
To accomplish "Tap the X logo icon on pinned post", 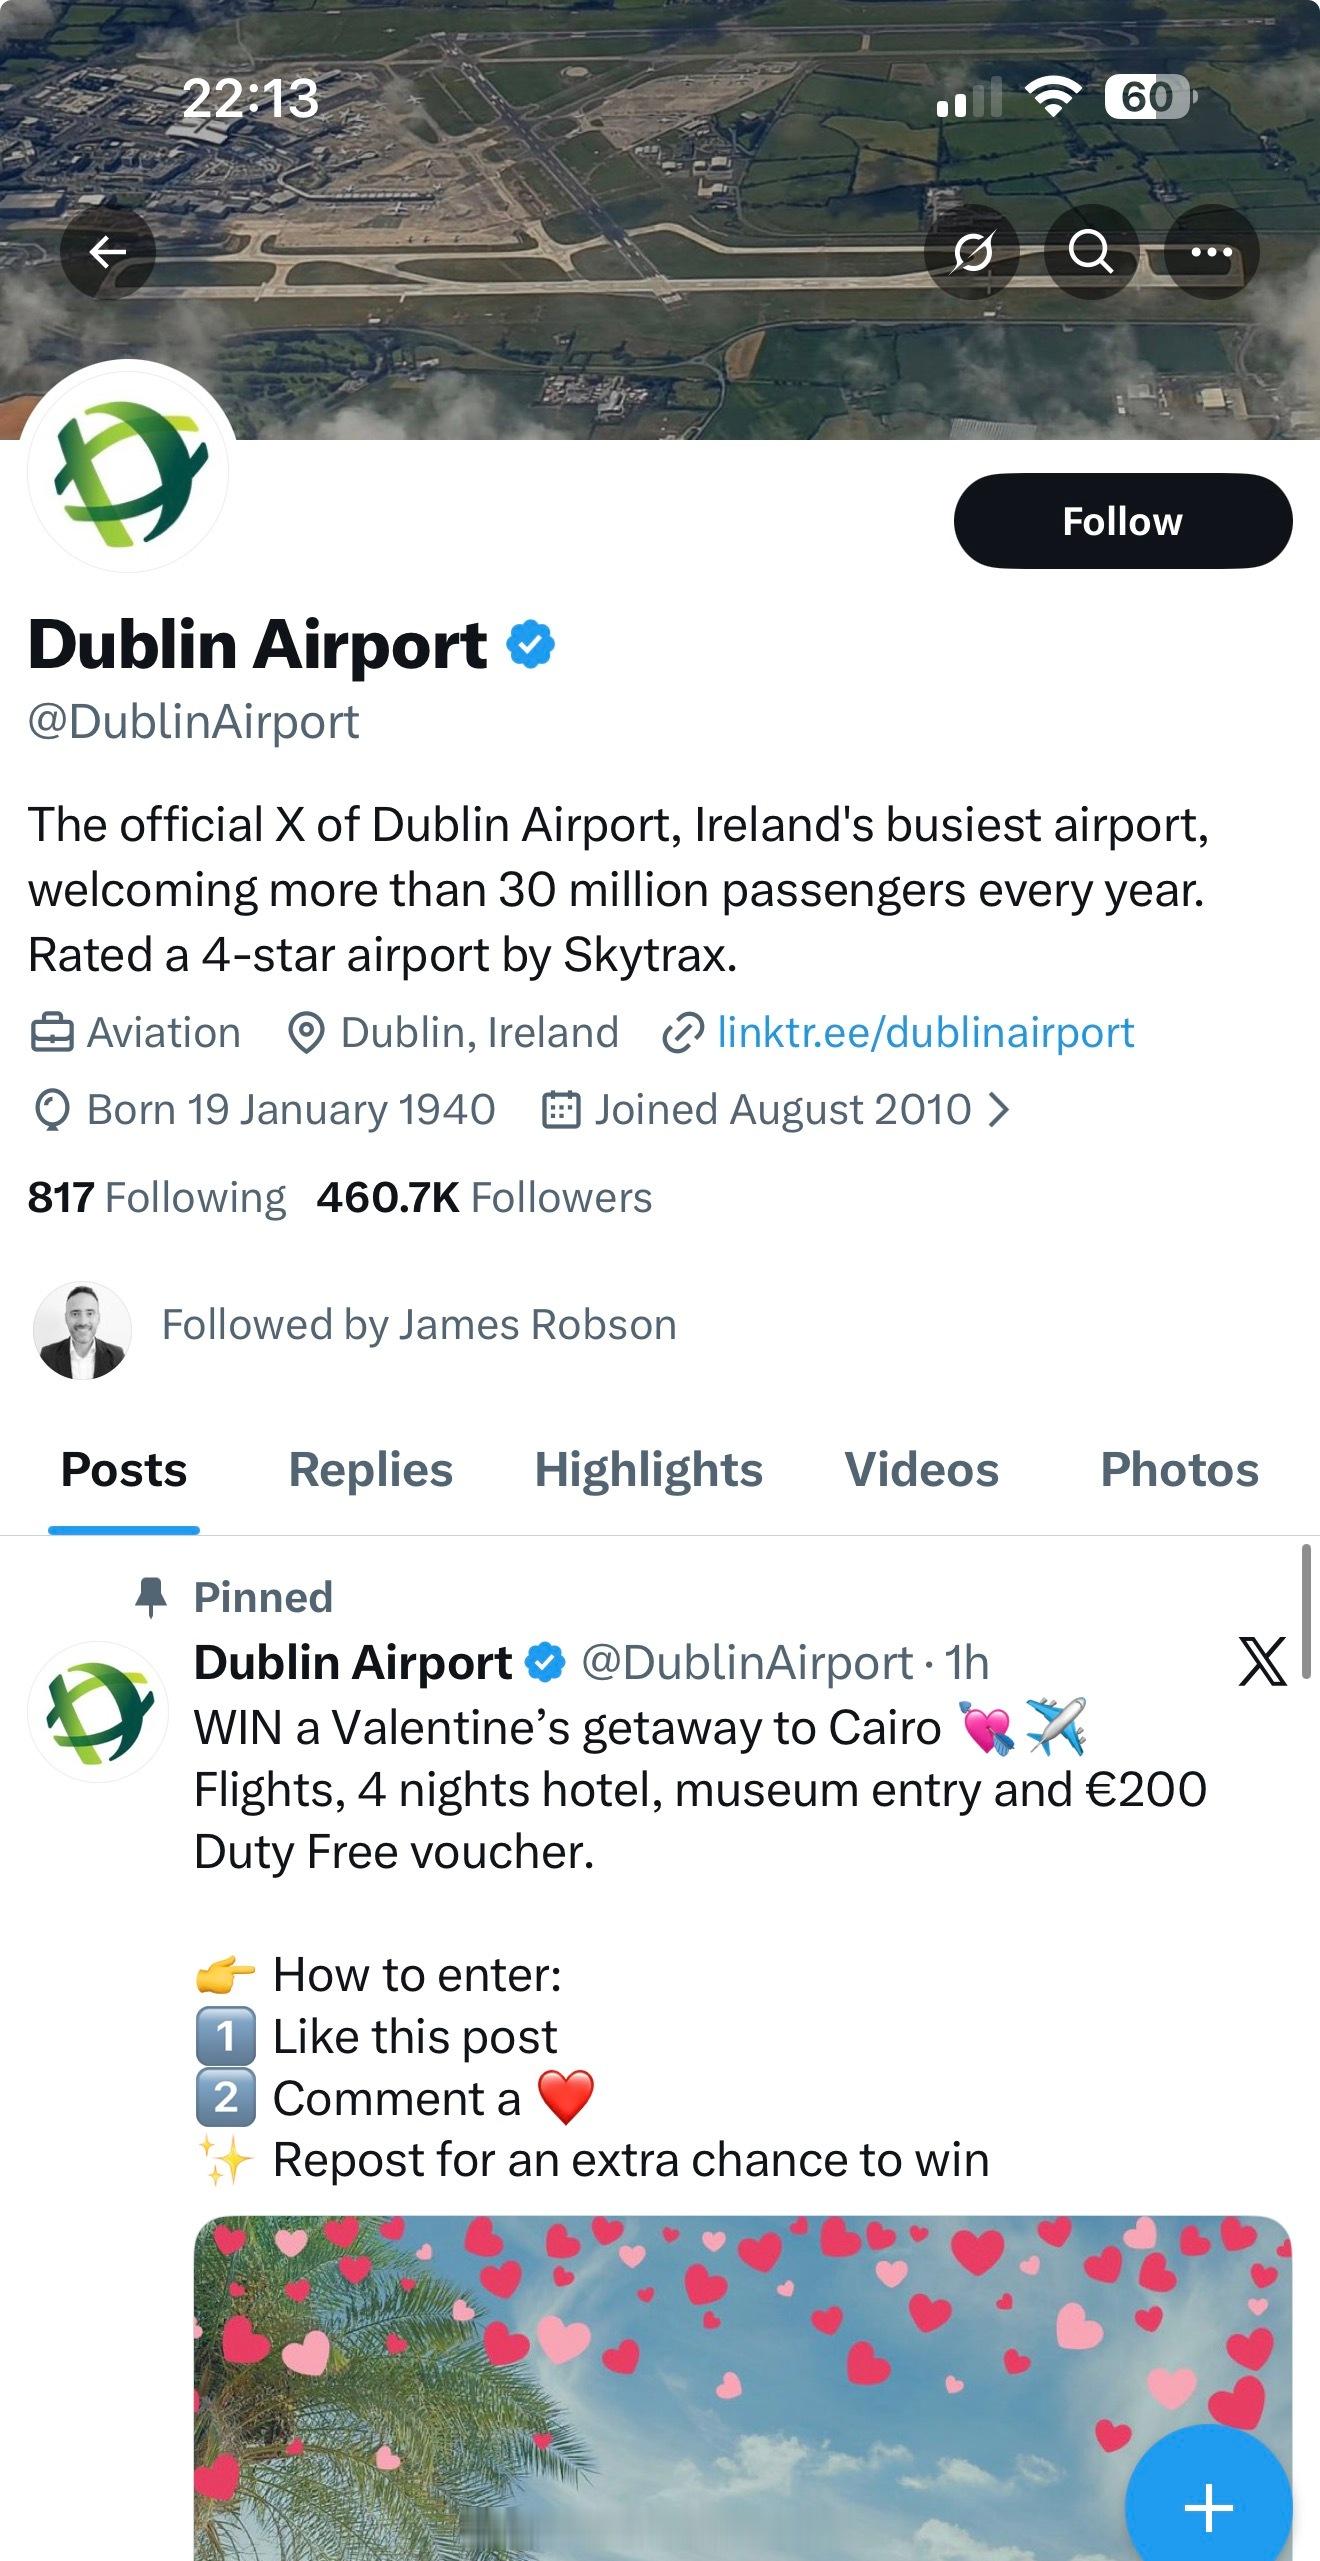I will [x=1262, y=1662].
